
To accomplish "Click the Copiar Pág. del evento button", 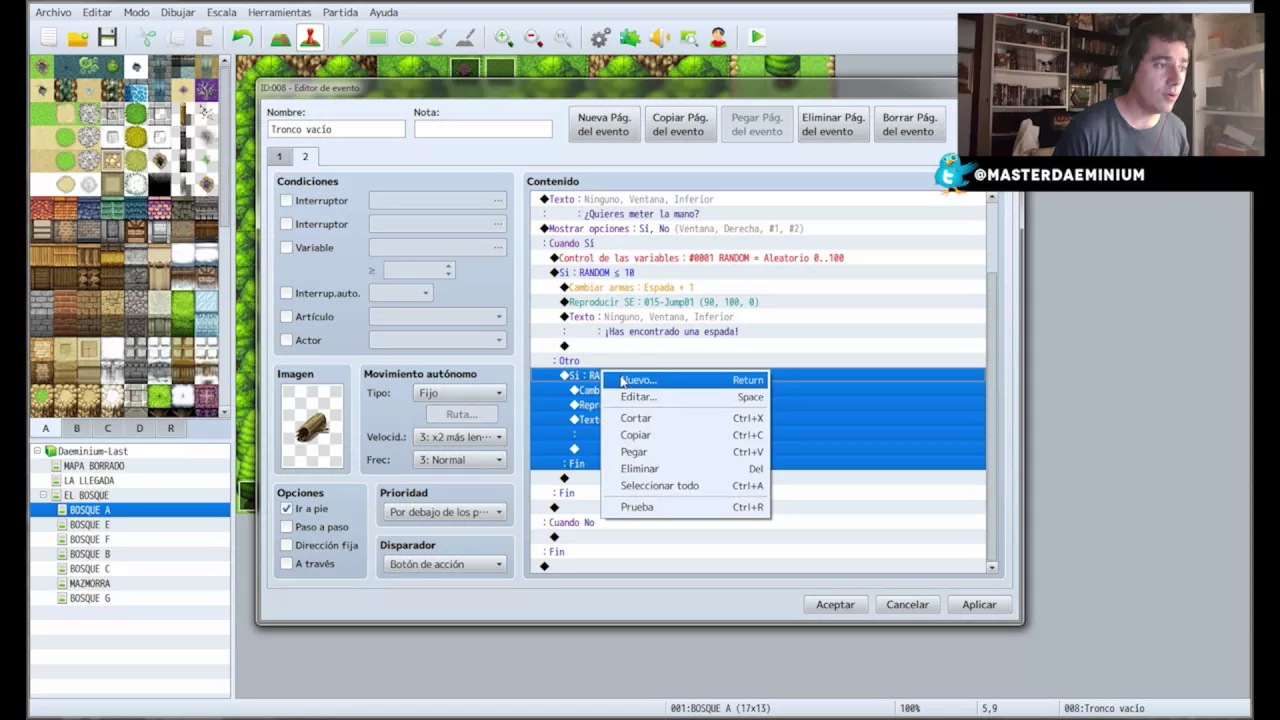I will [680, 125].
